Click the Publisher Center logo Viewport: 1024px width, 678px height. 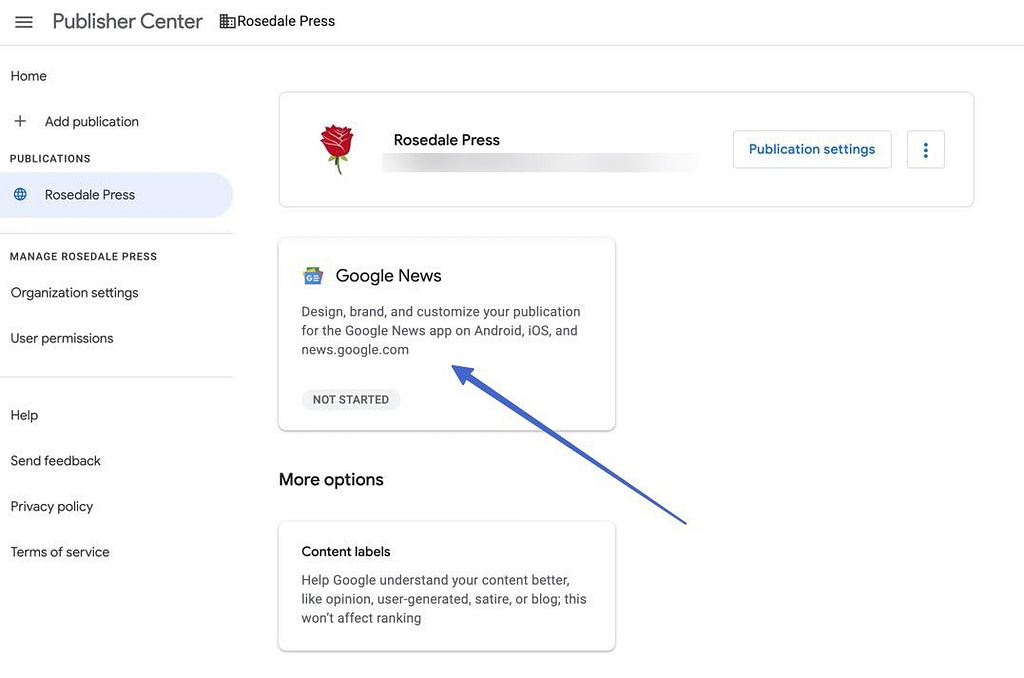(127, 20)
